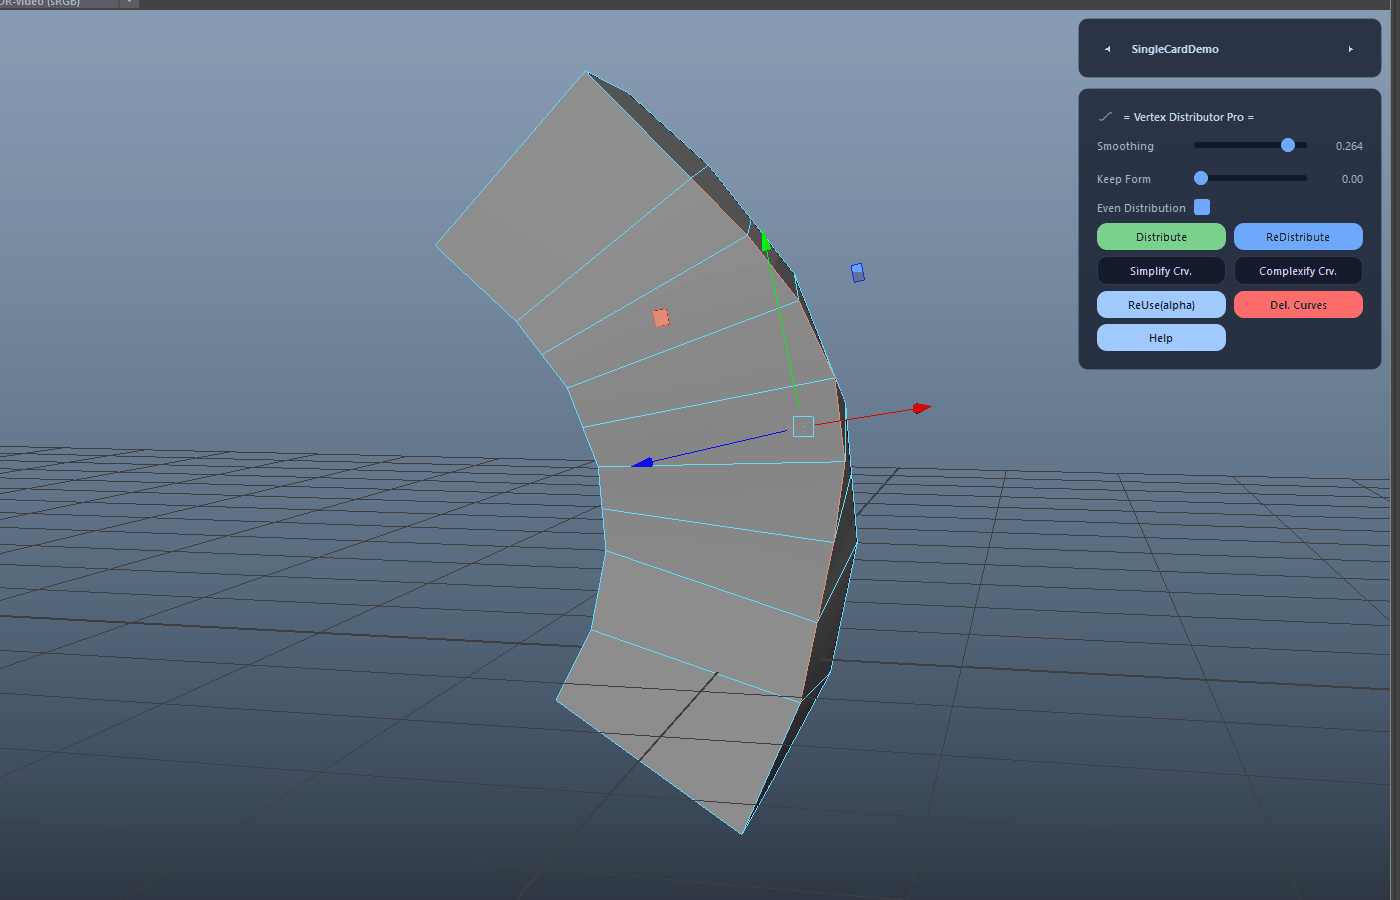
Task: Toggle the Even Distribution checkbox
Action: pos(1202,207)
